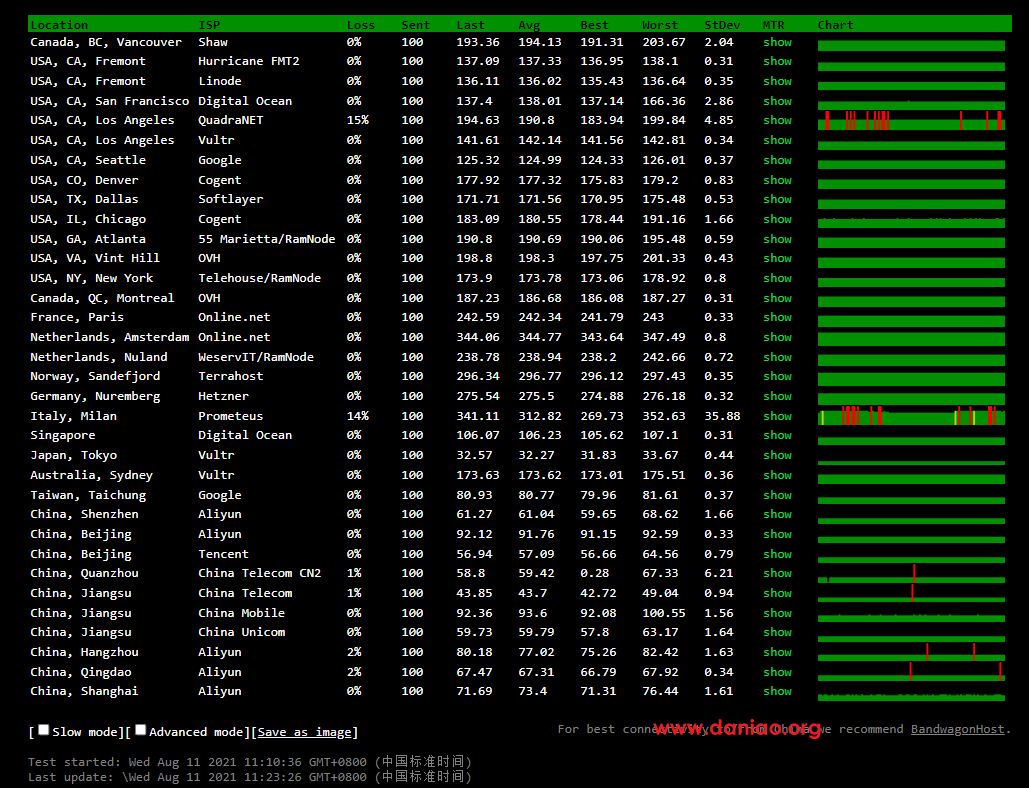
Task: Click the 'Loss' column header
Action: tap(361, 25)
